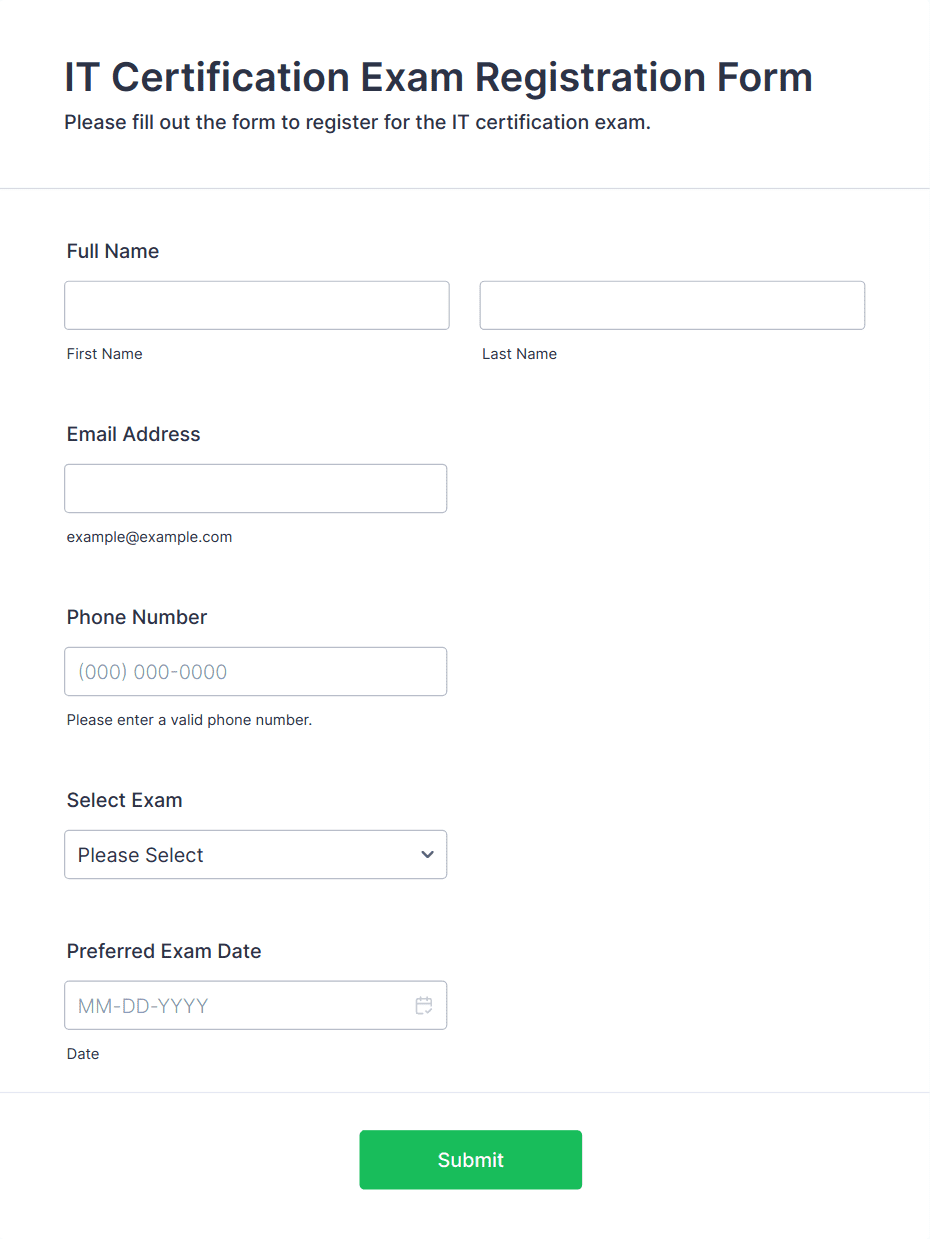This screenshot has width=930, height=1239.
Task: Click the Select Exam label
Action: 125,800
